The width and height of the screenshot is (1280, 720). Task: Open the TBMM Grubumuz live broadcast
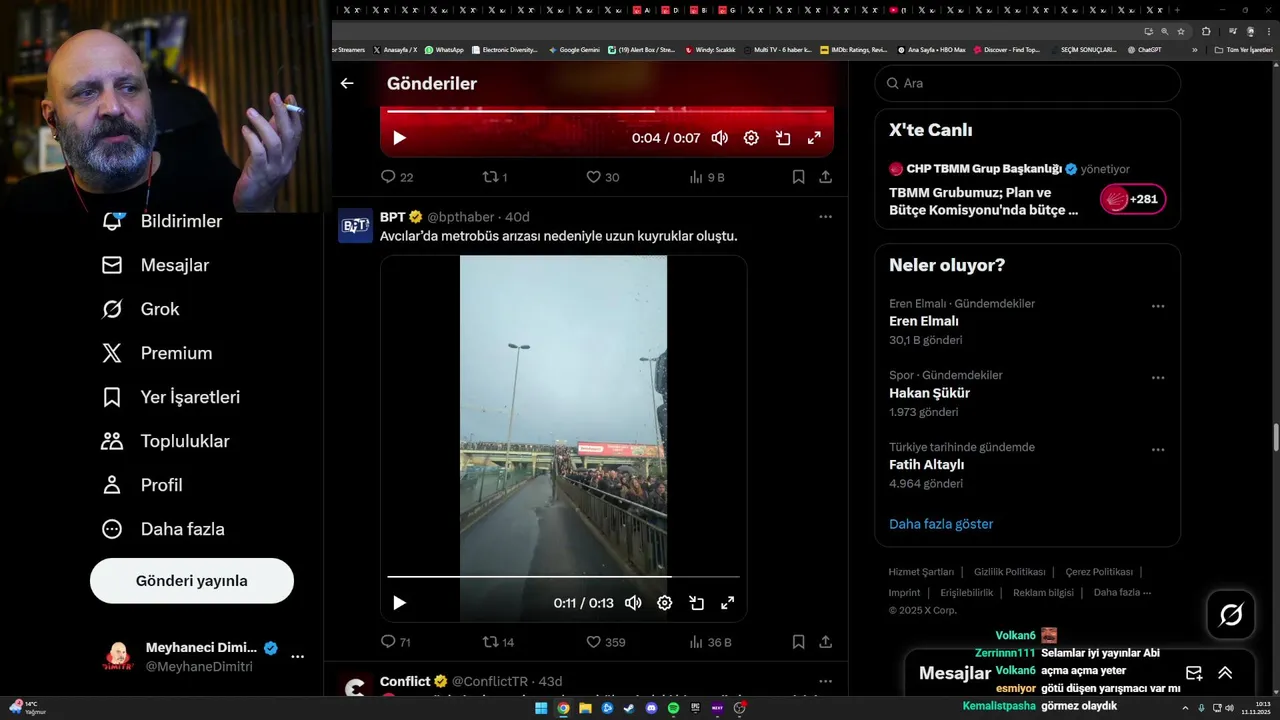pos(986,201)
